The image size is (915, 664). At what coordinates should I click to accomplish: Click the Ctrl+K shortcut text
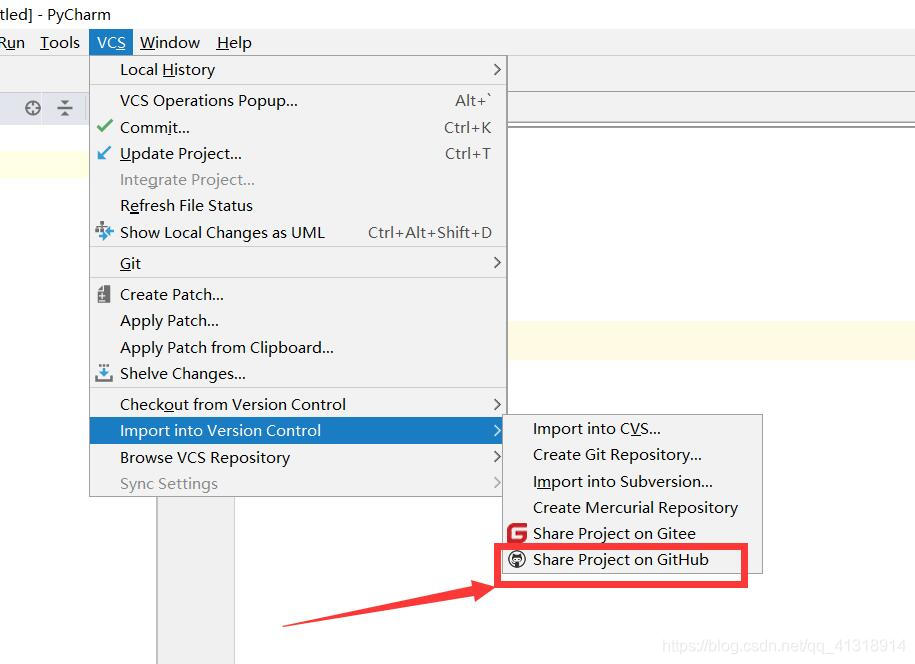[x=467, y=127]
